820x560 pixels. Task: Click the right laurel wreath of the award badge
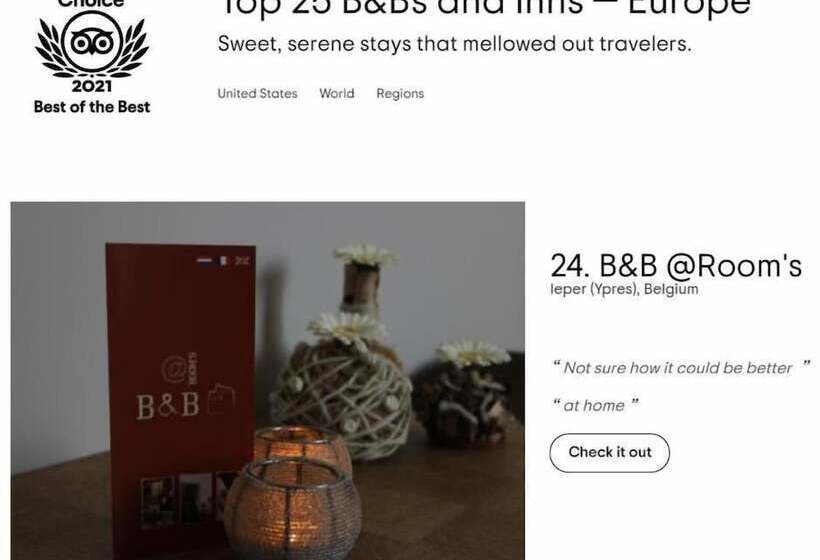134,48
